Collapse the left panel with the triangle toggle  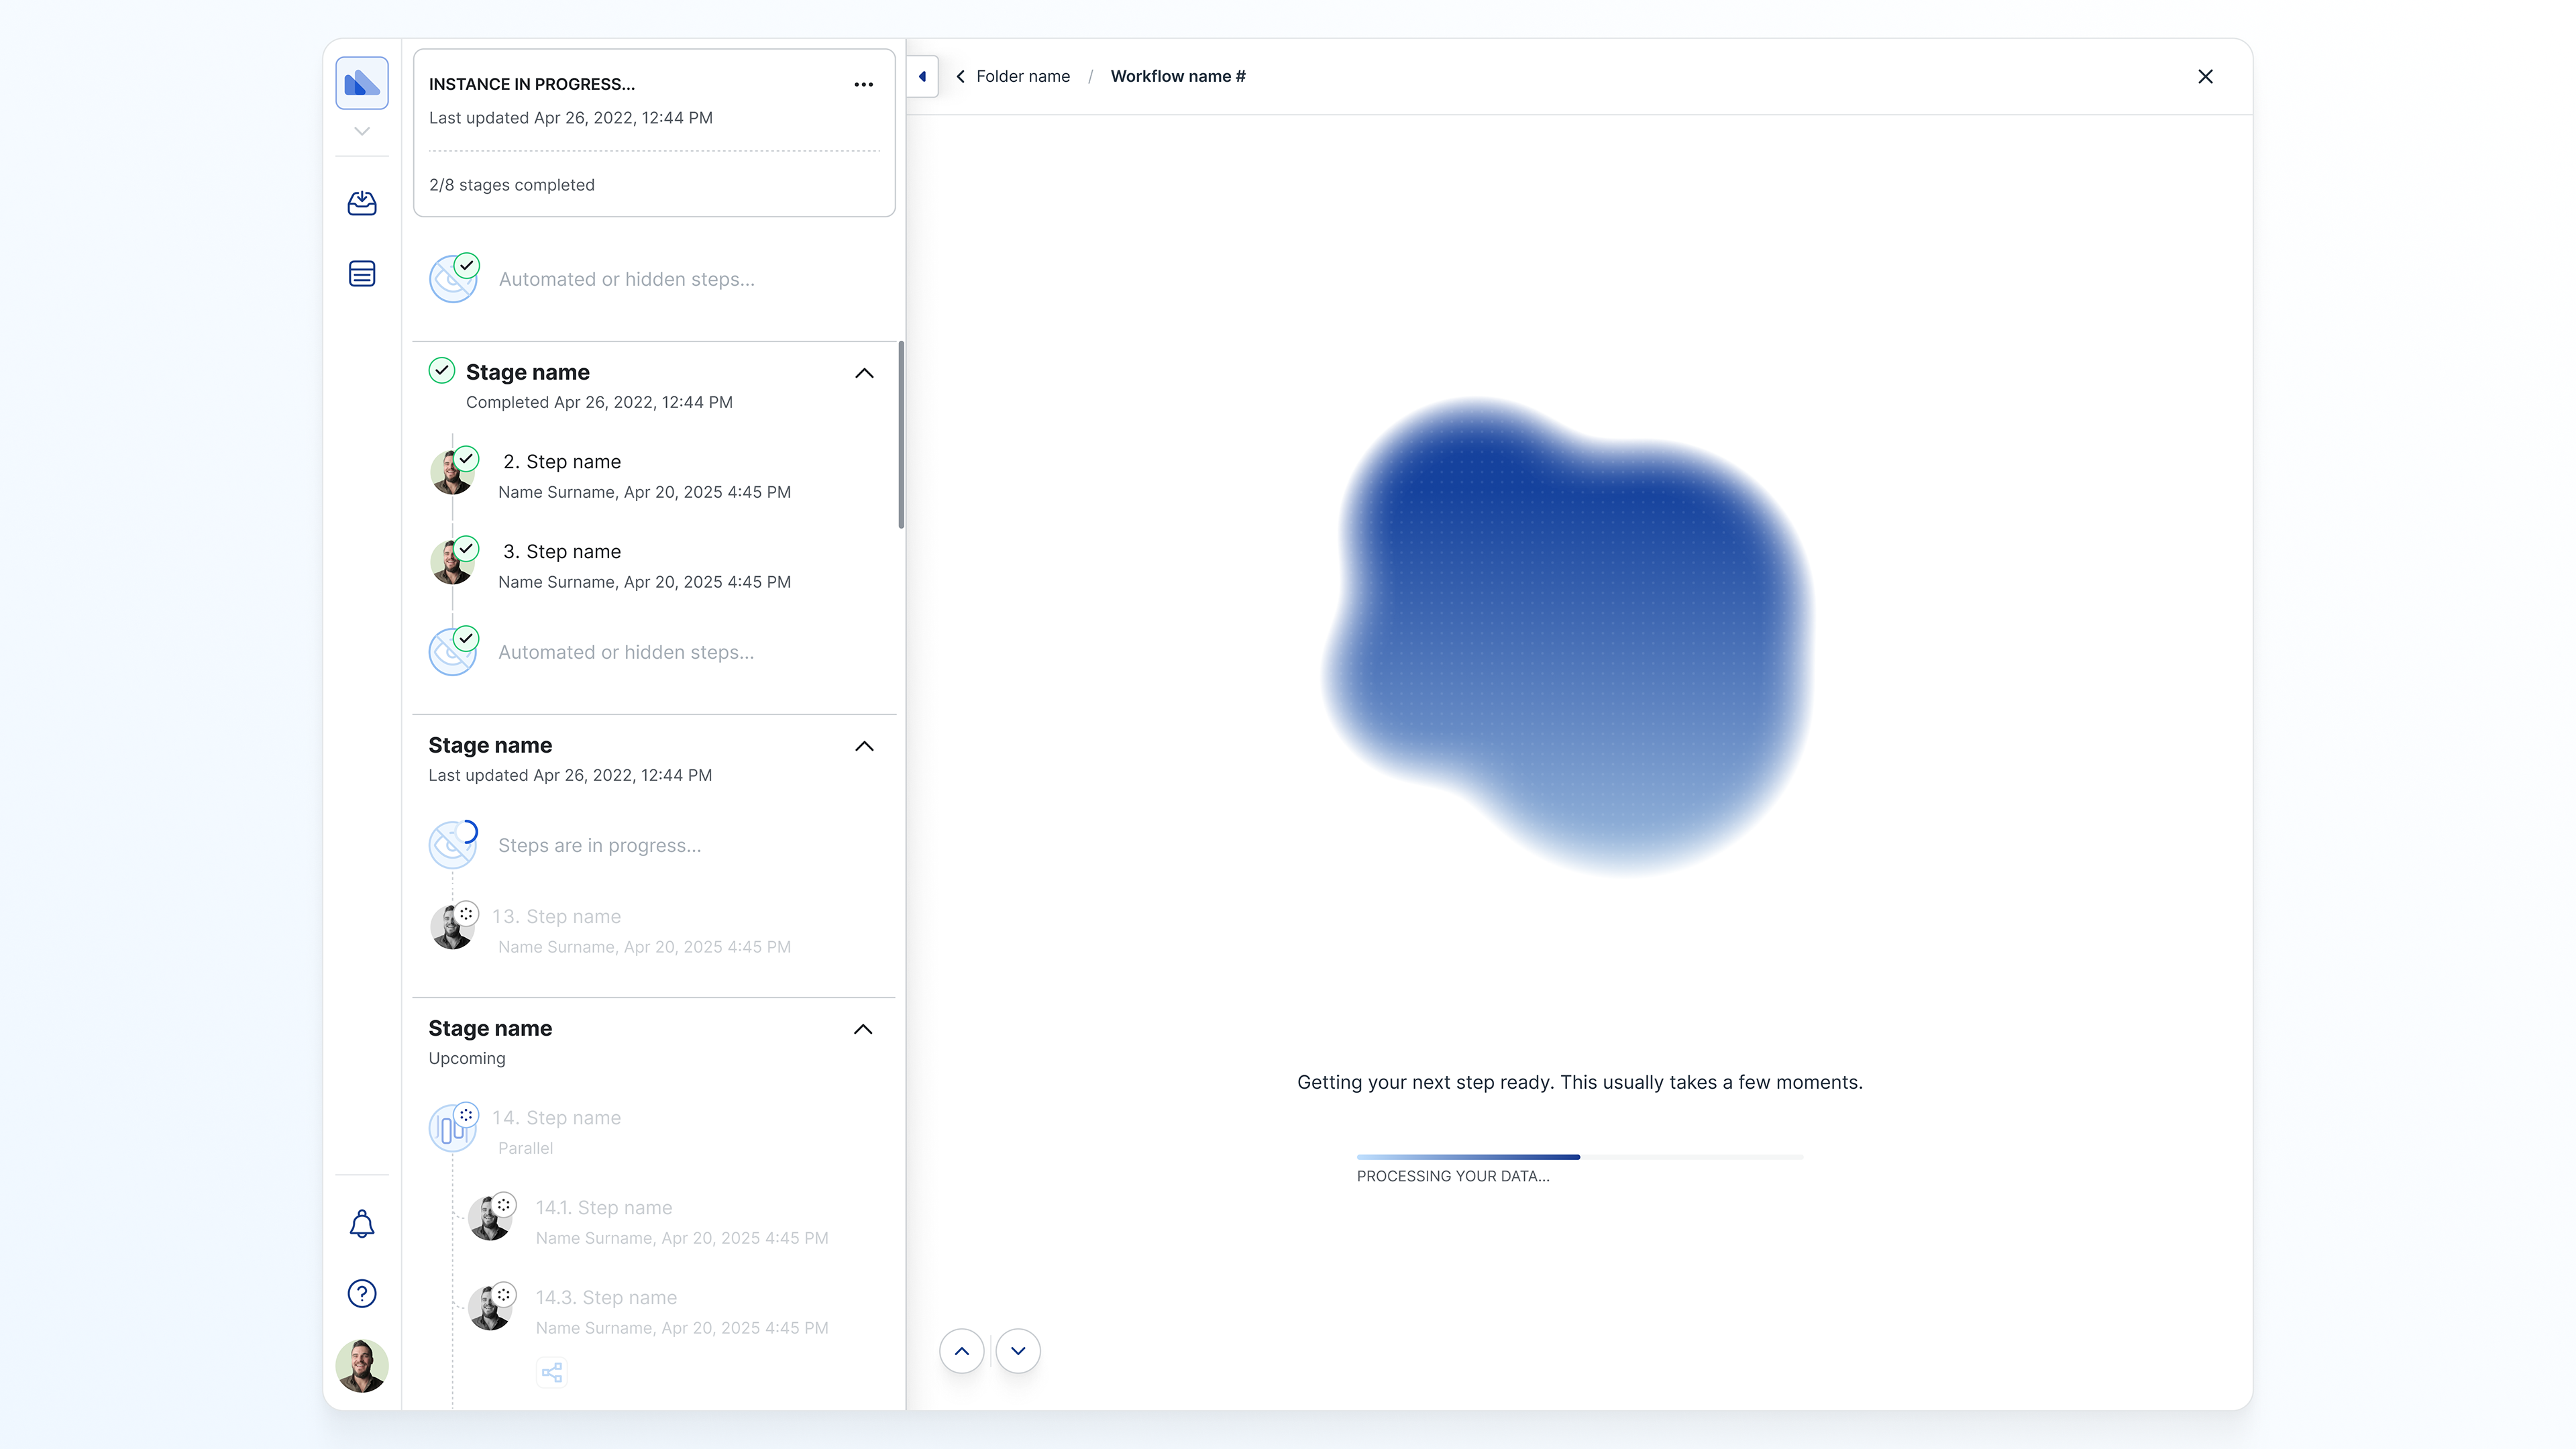922,77
